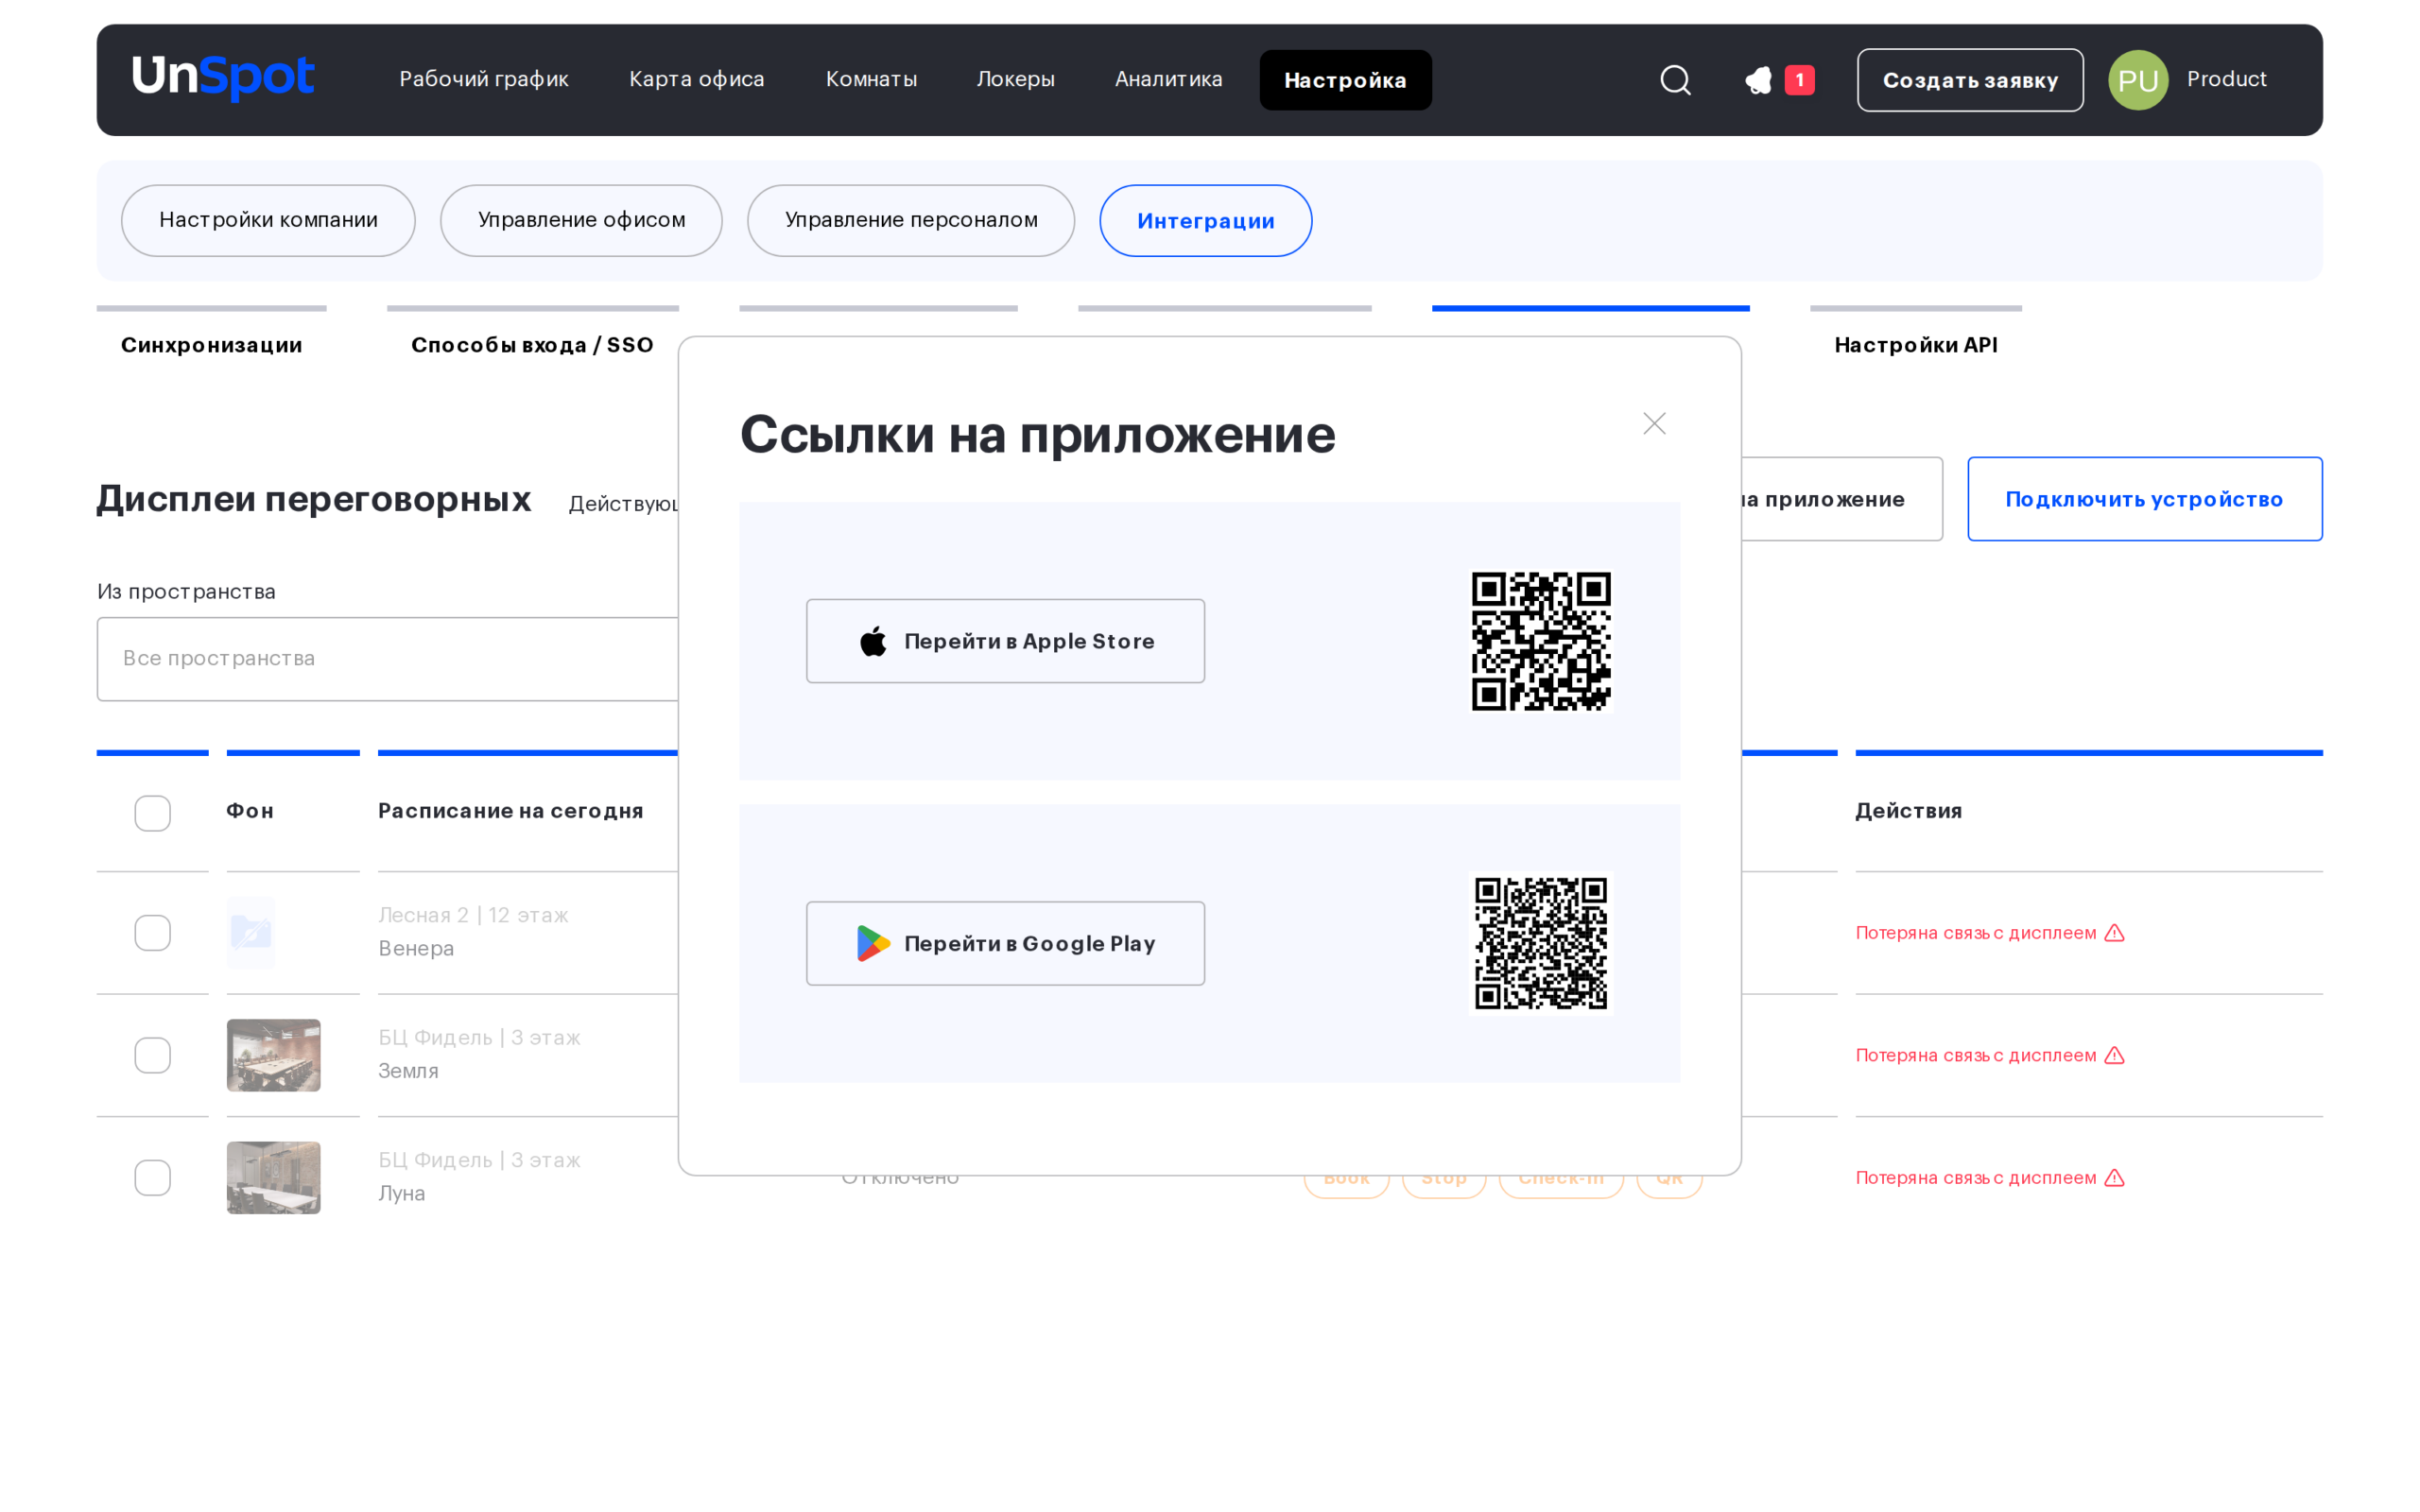Click warning icon in Венера row
The width and height of the screenshot is (2420, 1512).
[x=2114, y=933]
